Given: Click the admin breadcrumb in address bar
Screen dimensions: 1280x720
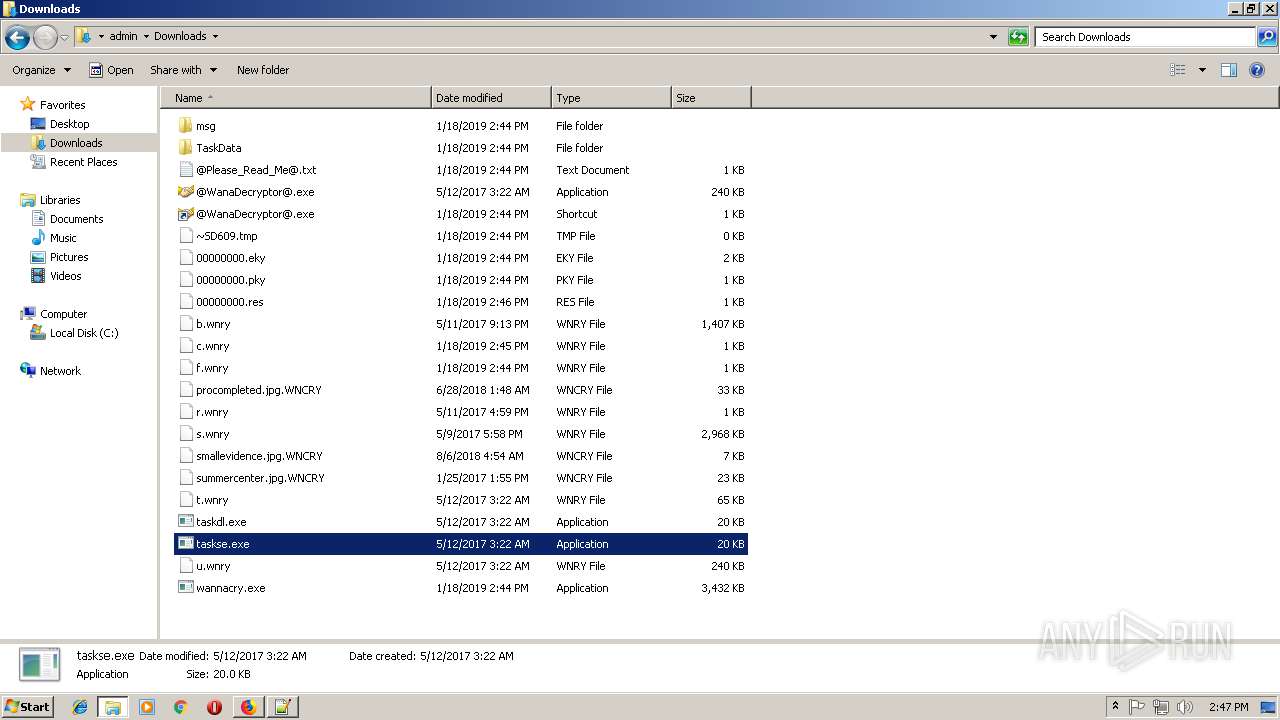Looking at the screenshot, I should (123, 36).
